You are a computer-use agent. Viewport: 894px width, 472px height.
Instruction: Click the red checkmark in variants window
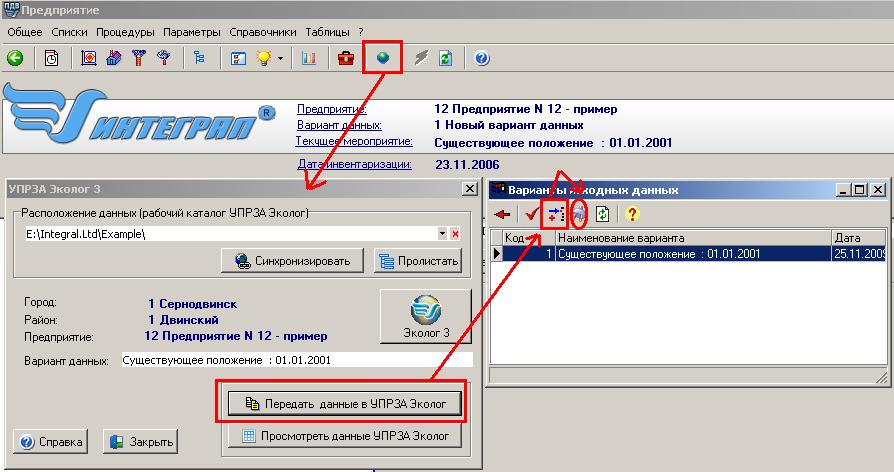531,214
